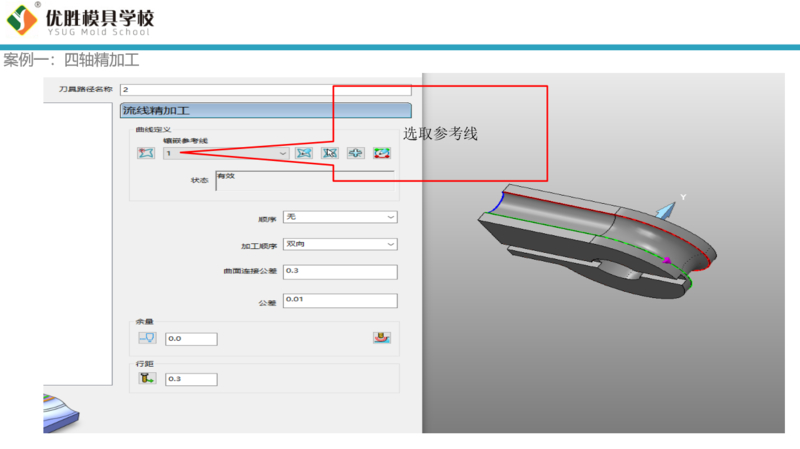800x449 pixels.
Task: Click the pattern icon with cursor arrow
Action: (x=330, y=153)
